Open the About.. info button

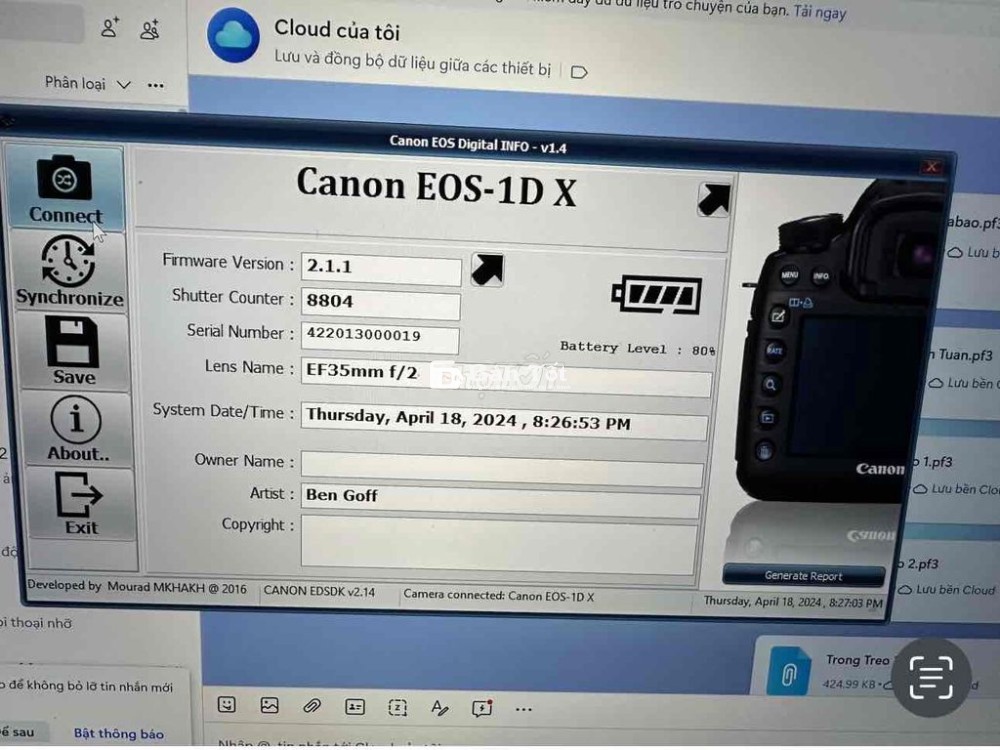(x=77, y=428)
